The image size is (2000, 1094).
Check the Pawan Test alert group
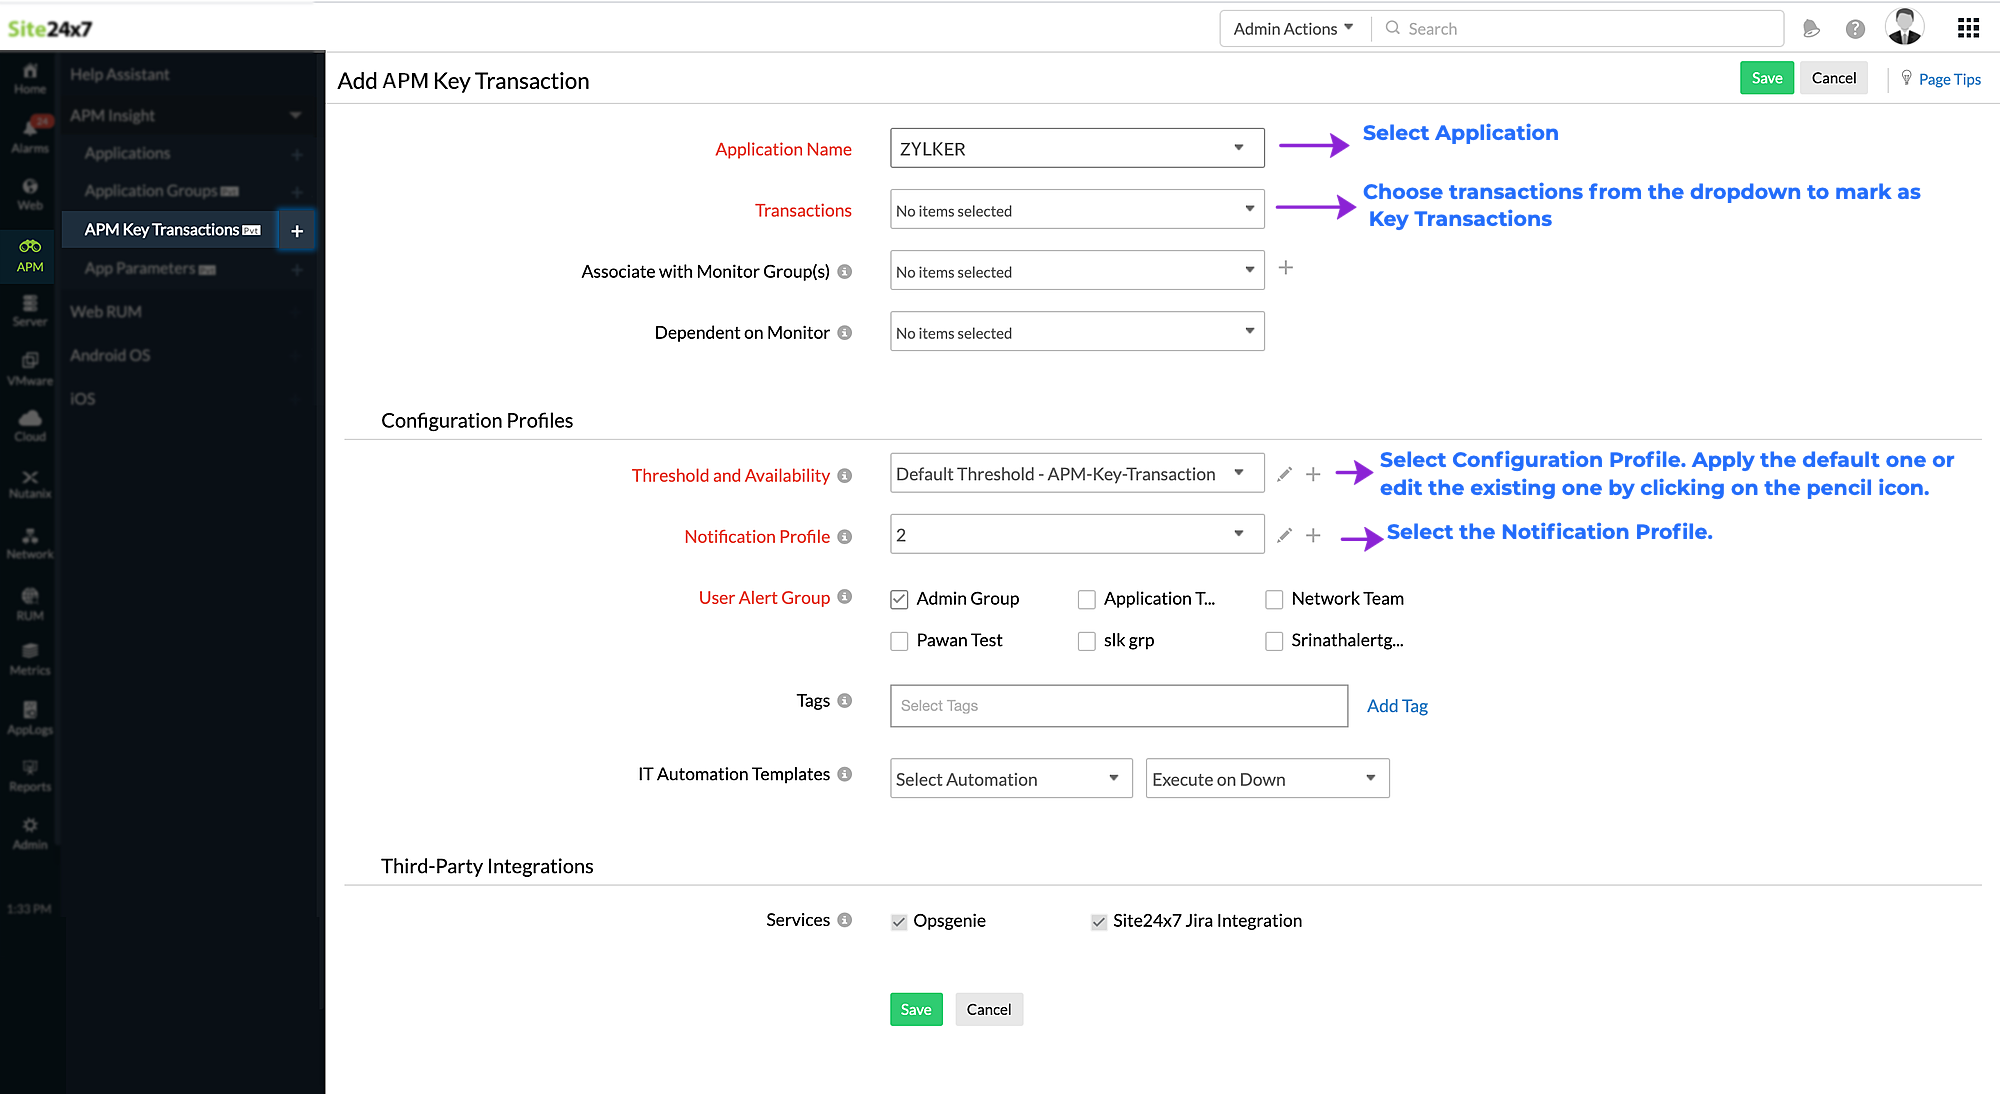point(899,641)
